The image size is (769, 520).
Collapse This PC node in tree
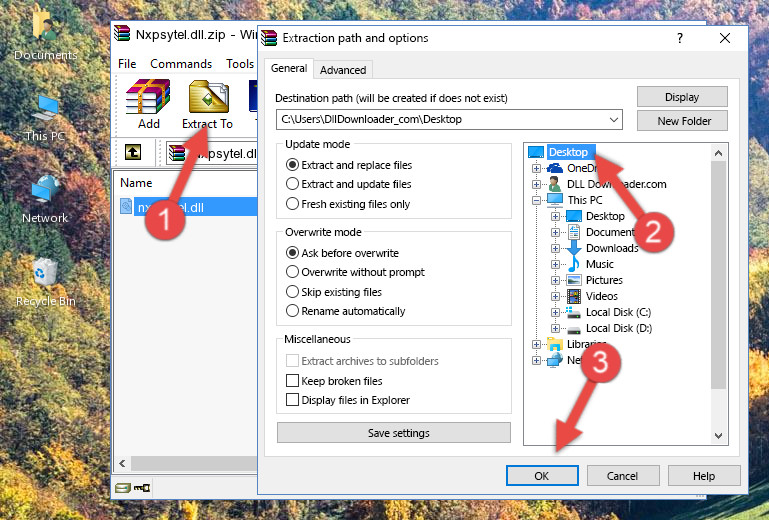coord(536,200)
